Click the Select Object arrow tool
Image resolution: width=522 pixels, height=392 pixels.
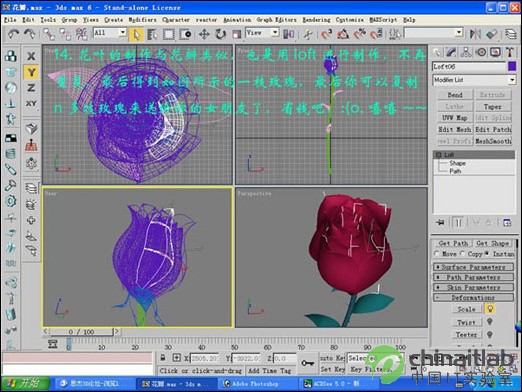click(136, 34)
